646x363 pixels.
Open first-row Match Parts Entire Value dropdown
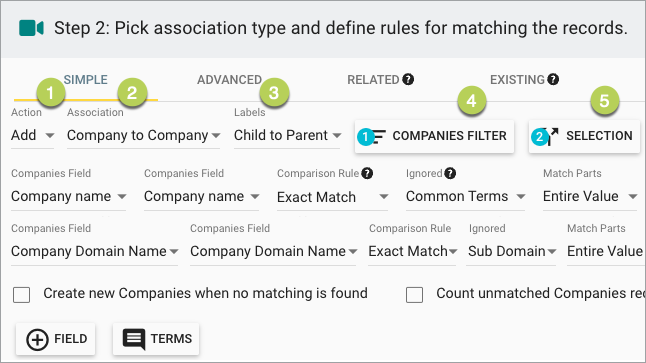click(590, 197)
